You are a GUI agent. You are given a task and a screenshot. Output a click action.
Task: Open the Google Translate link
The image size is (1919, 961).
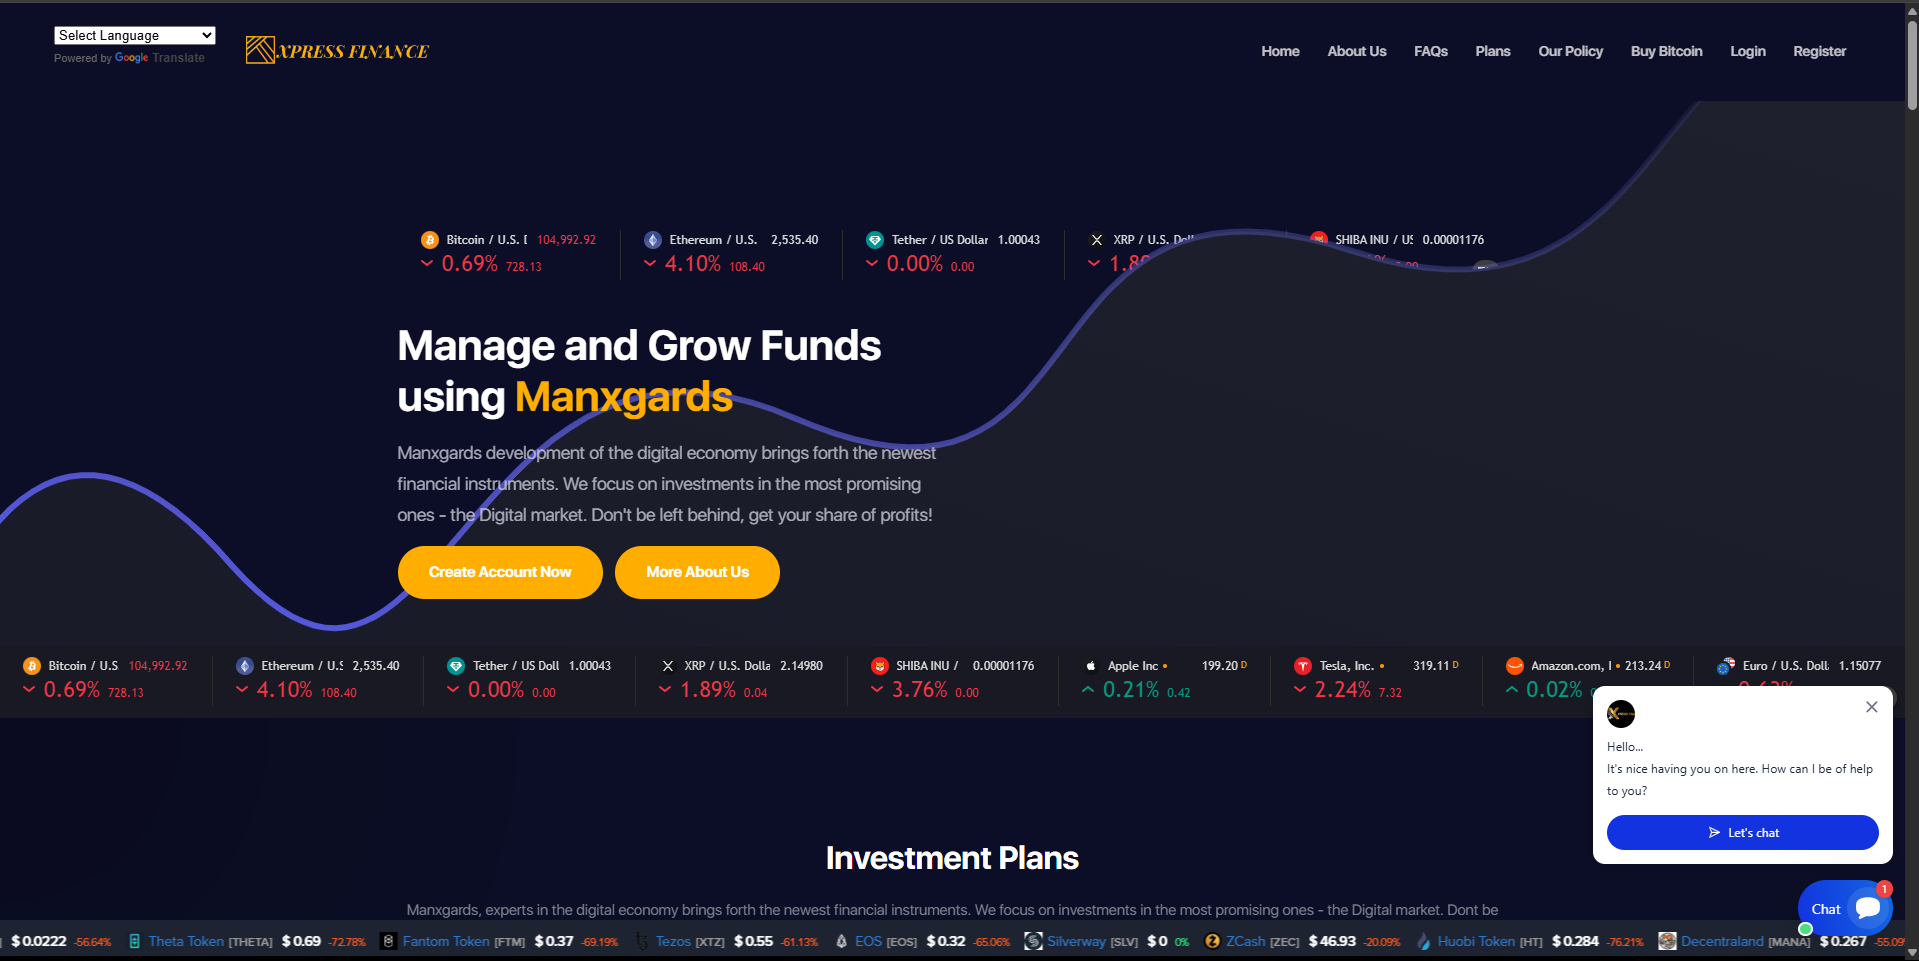coord(159,58)
